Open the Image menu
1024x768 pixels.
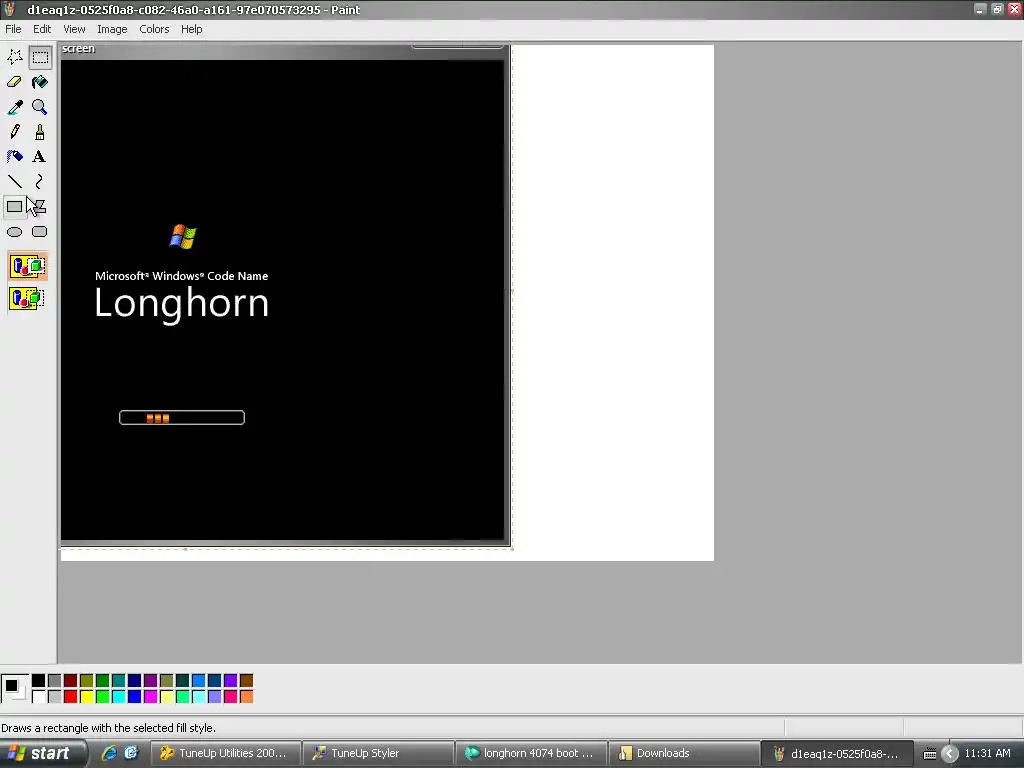tap(112, 29)
